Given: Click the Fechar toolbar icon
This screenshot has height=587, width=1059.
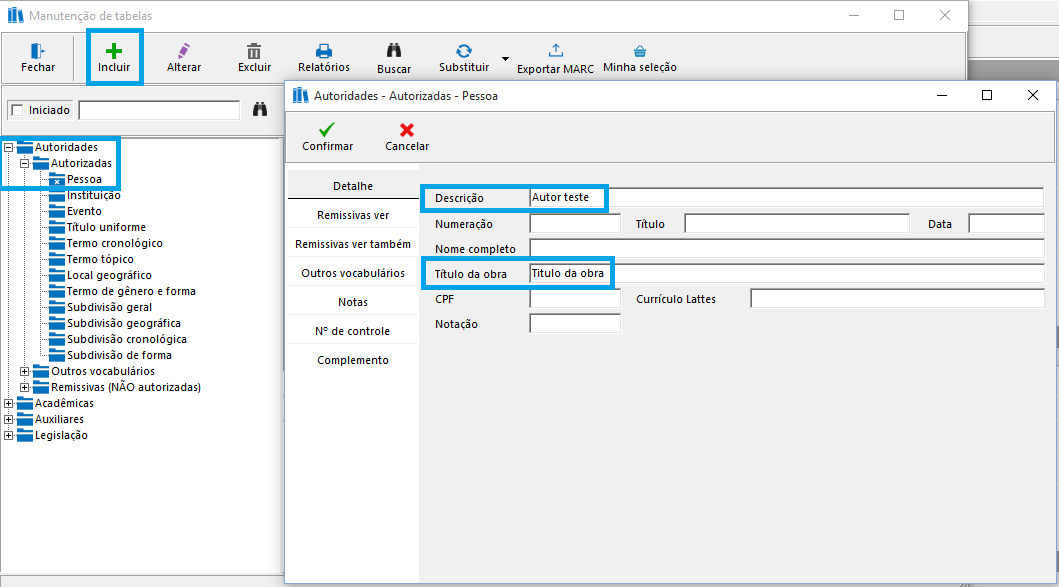Looking at the screenshot, I should (38, 51).
